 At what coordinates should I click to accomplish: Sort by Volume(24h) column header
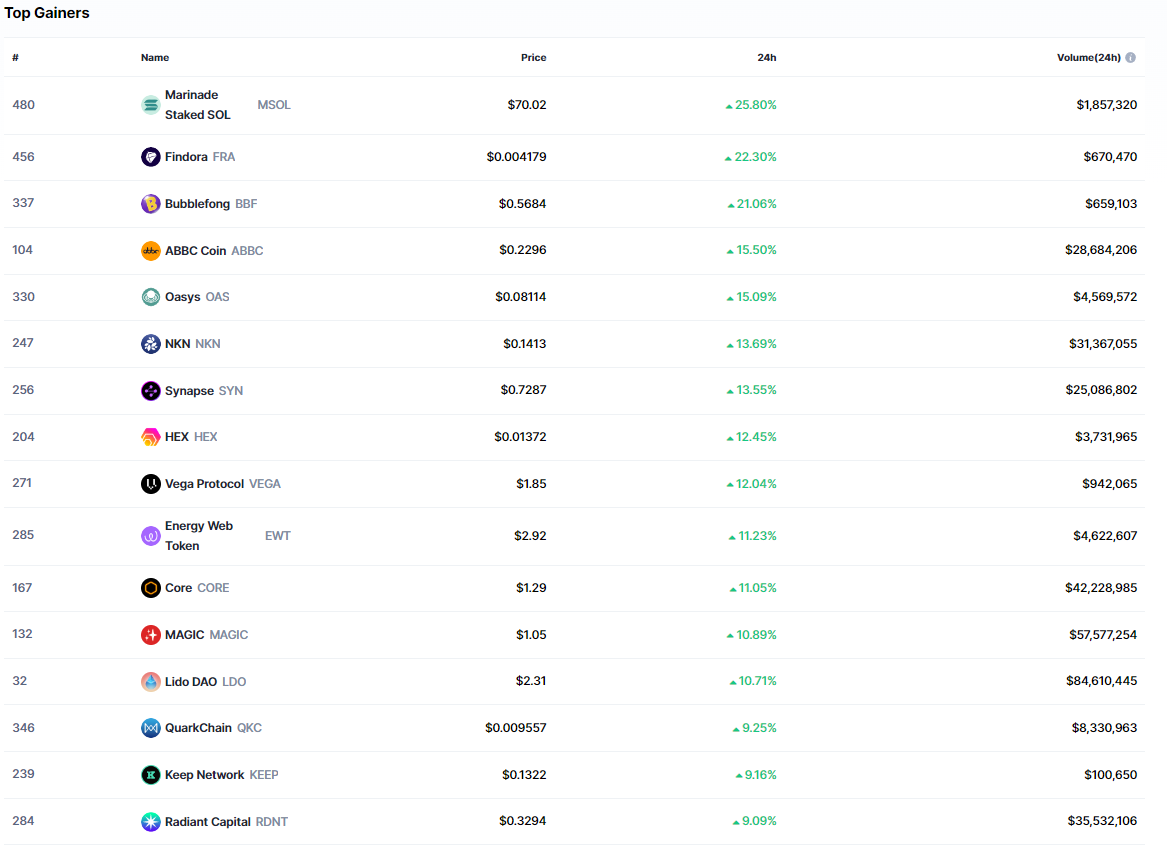1088,58
